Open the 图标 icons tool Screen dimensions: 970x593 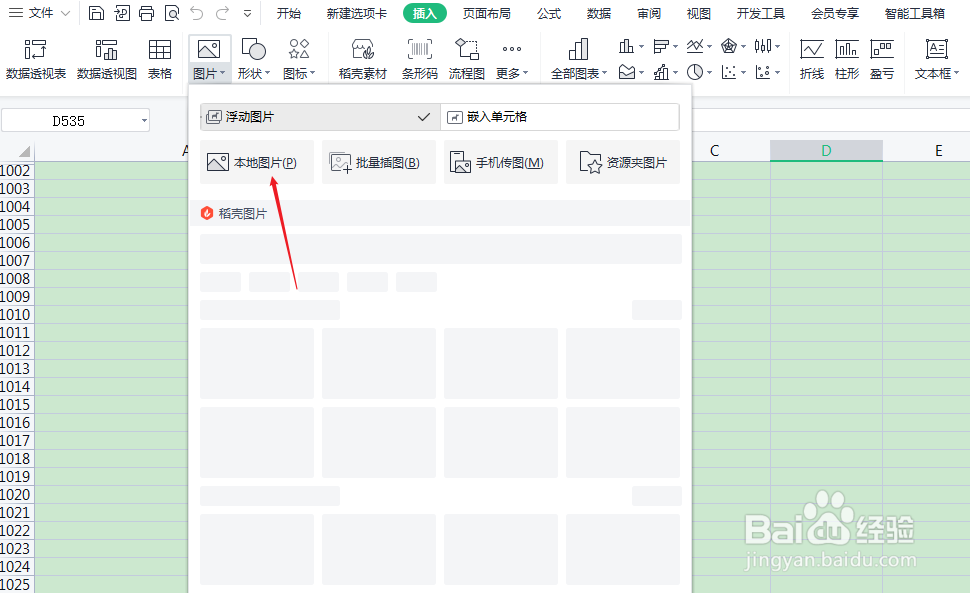pyautogui.click(x=299, y=59)
